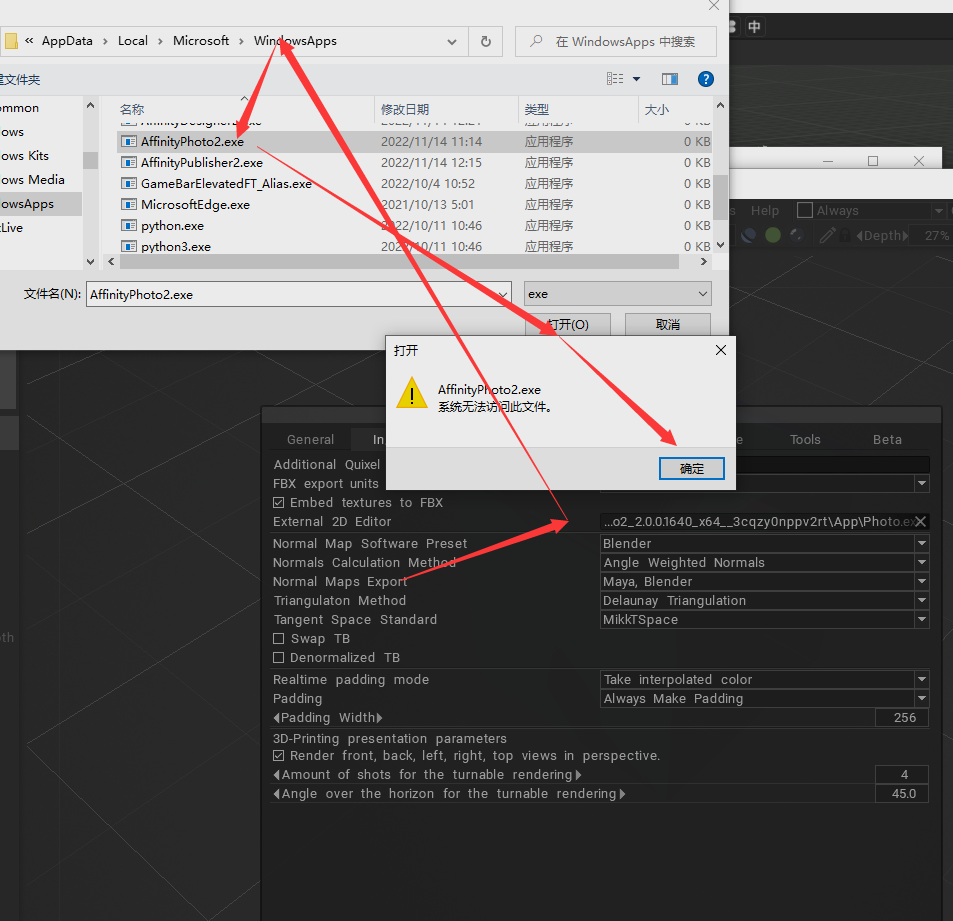Switch to the Beta tab
The image size is (953, 921).
(887, 439)
